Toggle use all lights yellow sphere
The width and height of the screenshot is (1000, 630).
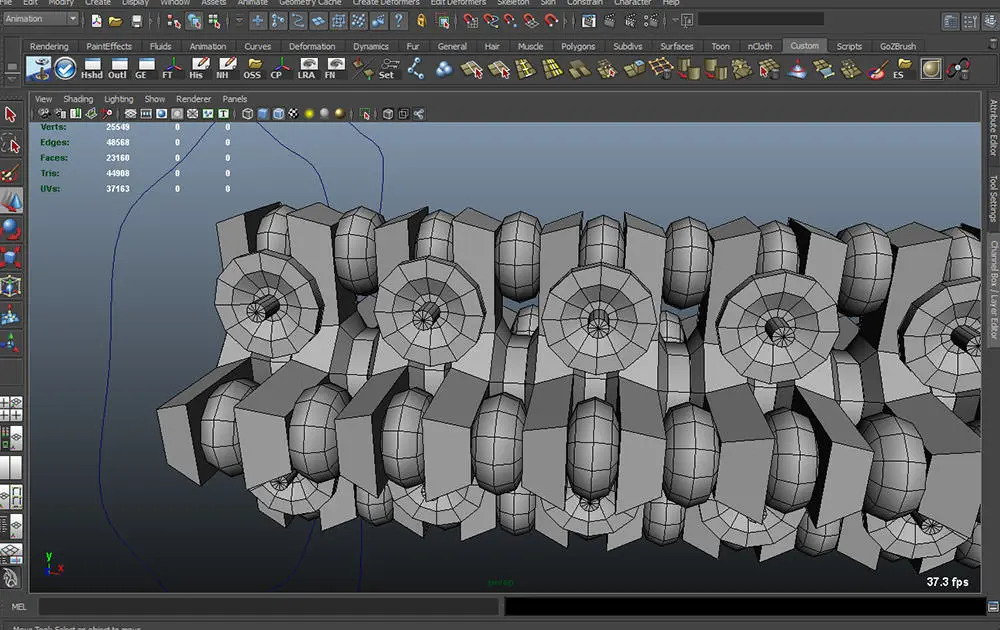click(x=309, y=114)
